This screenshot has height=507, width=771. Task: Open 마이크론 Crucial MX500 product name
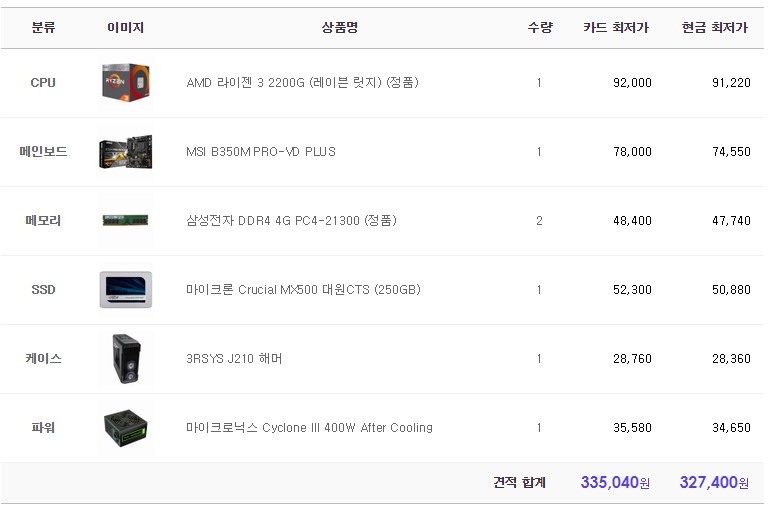tap(303, 290)
